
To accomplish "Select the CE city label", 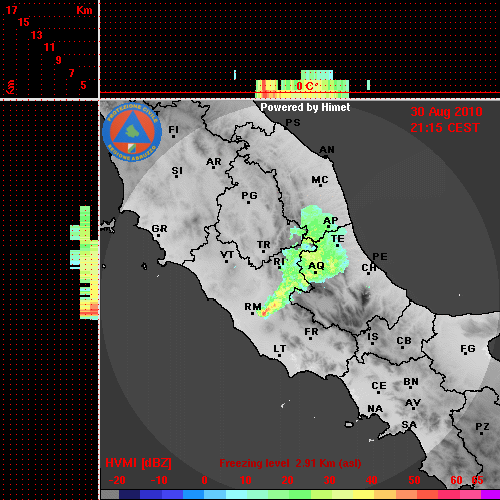I will tap(379, 386).
